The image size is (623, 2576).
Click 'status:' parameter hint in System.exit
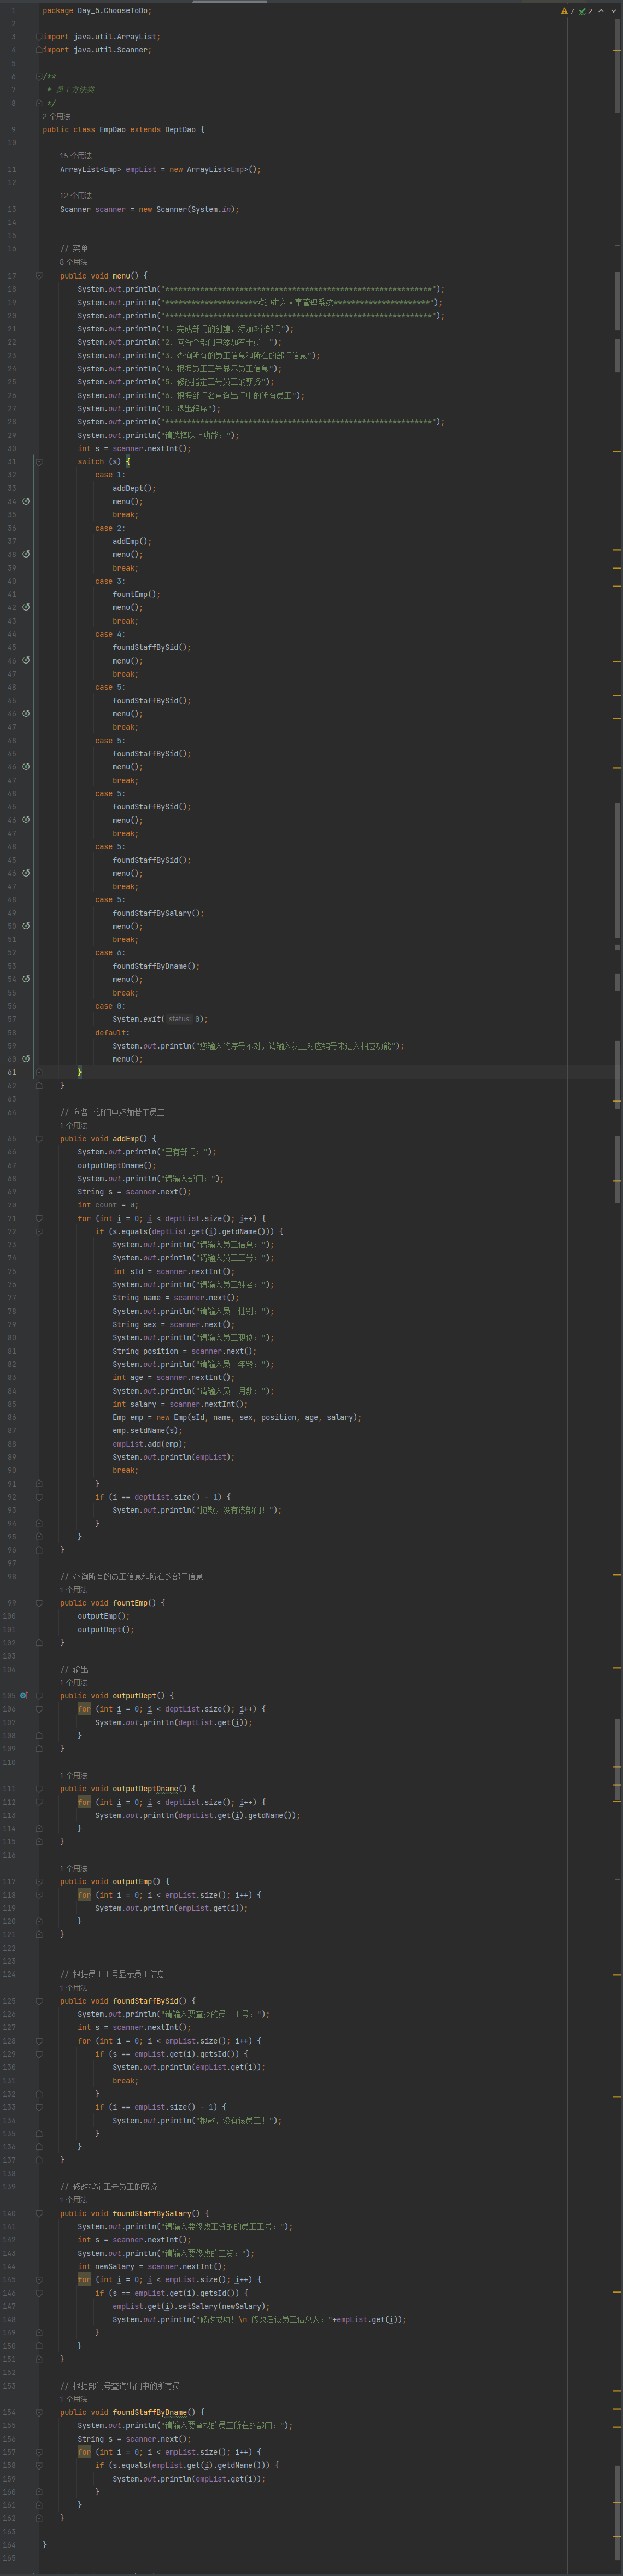coord(180,1019)
